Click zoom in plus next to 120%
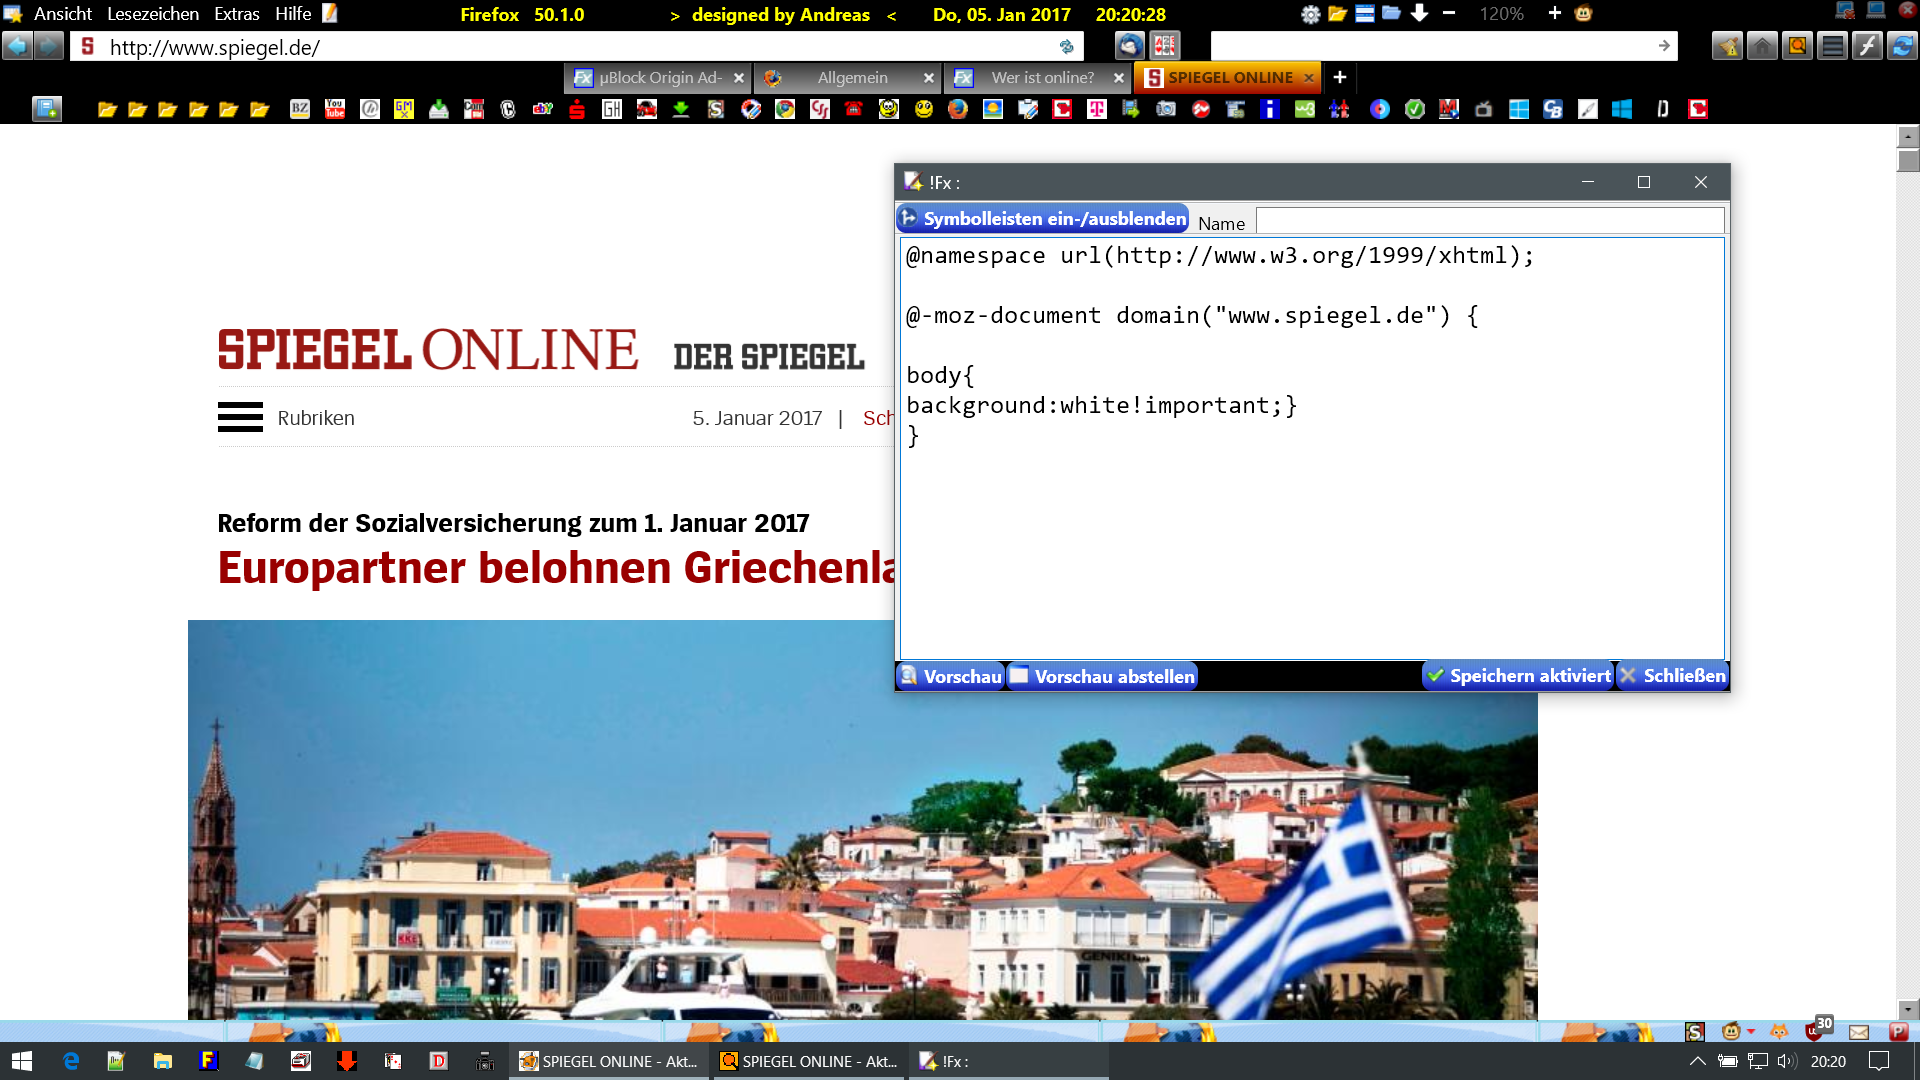Screen dimensions: 1920x1080 pos(1554,14)
